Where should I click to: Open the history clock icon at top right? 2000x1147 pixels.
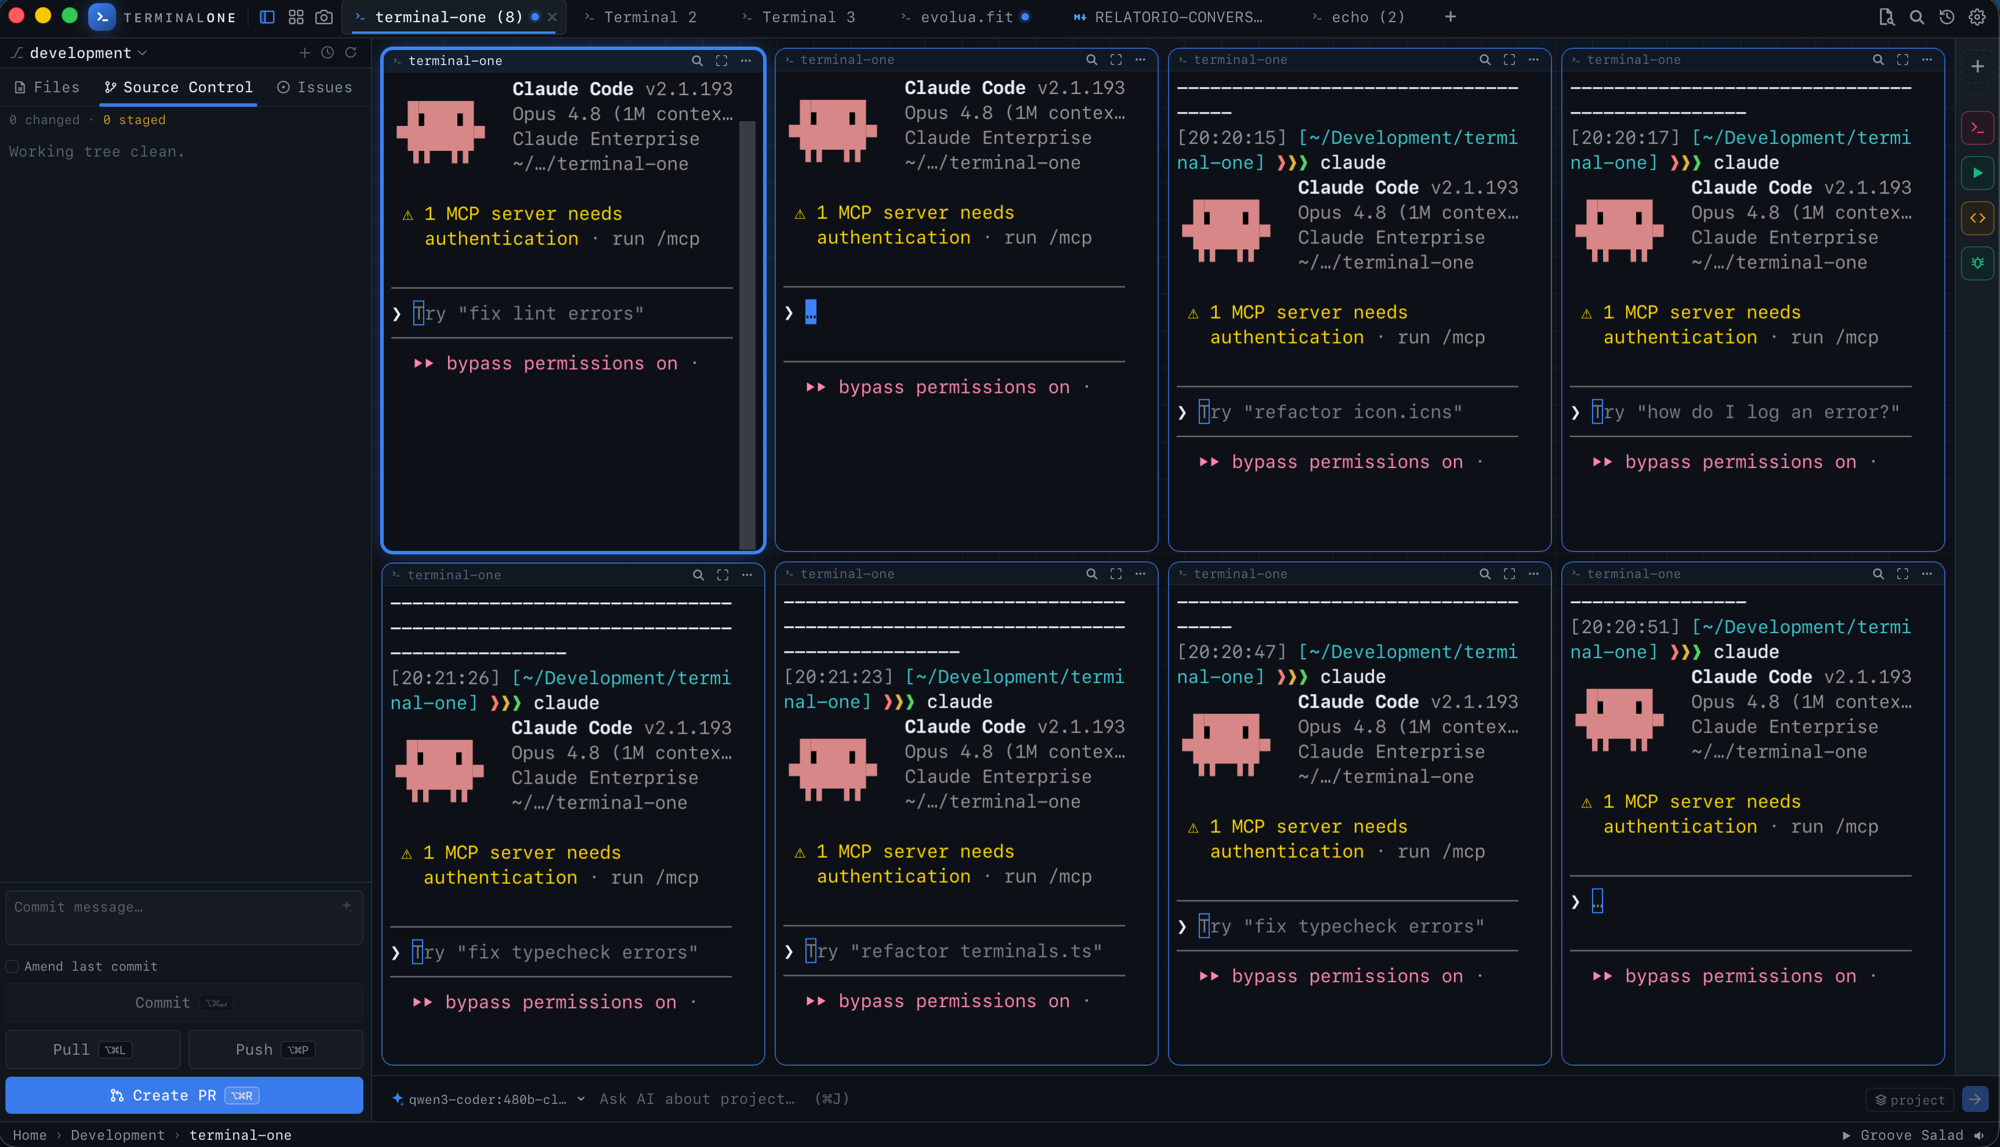pyautogui.click(x=1947, y=17)
